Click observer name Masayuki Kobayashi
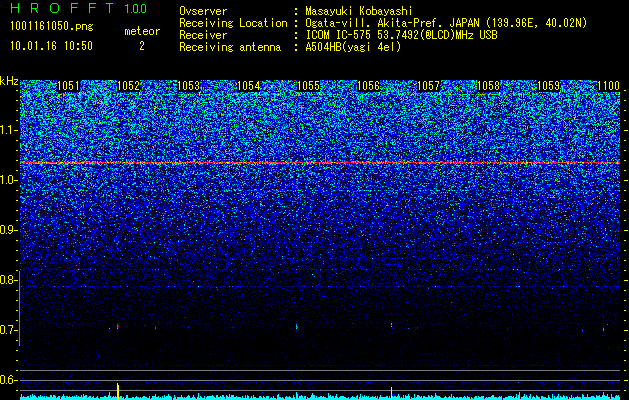Viewport: 629px width, 400px height. point(359,11)
